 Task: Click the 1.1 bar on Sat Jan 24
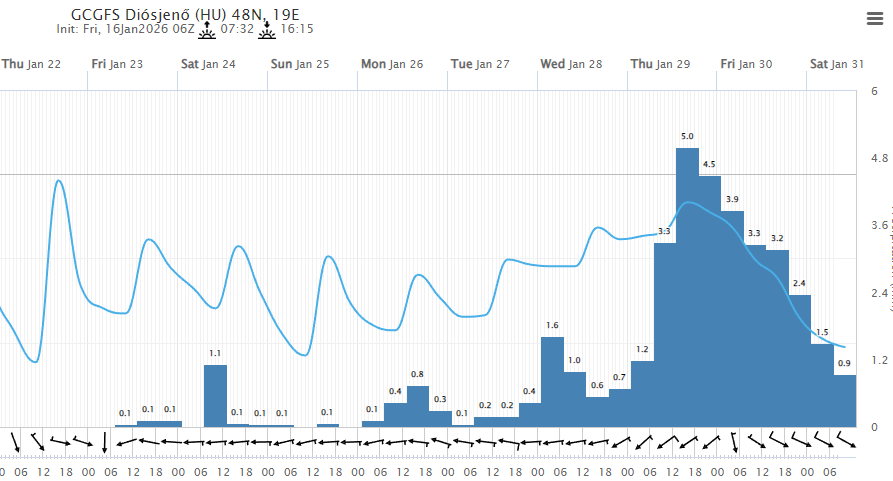coord(215,395)
